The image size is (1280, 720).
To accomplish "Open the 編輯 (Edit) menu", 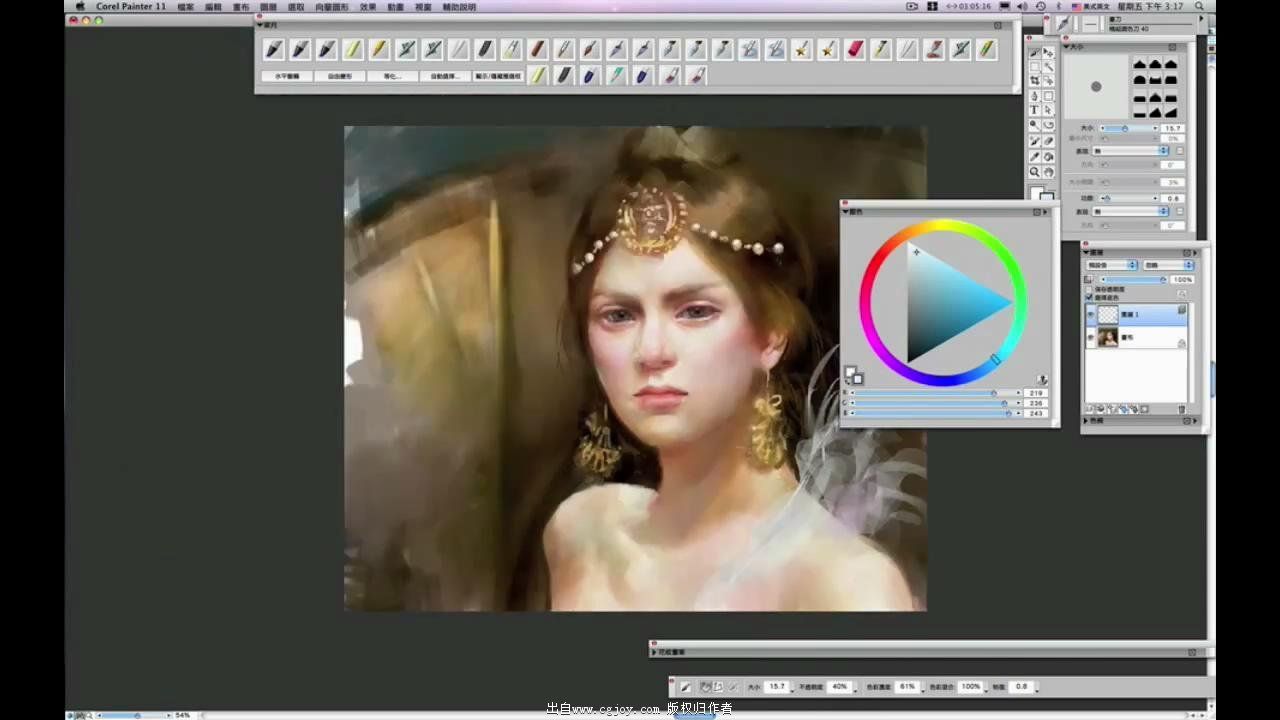I will (x=213, y=6).
